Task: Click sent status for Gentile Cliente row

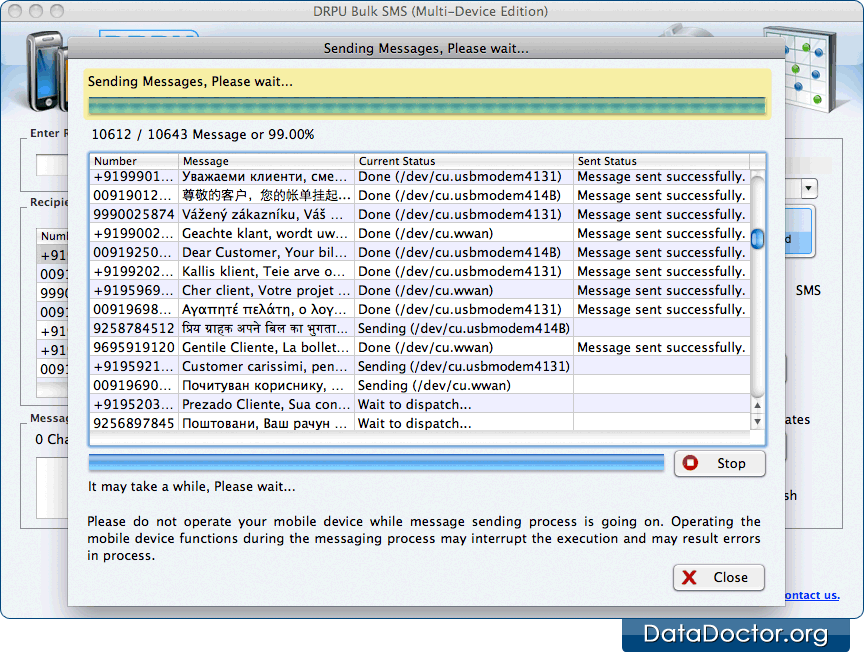Action: [661, 348]
